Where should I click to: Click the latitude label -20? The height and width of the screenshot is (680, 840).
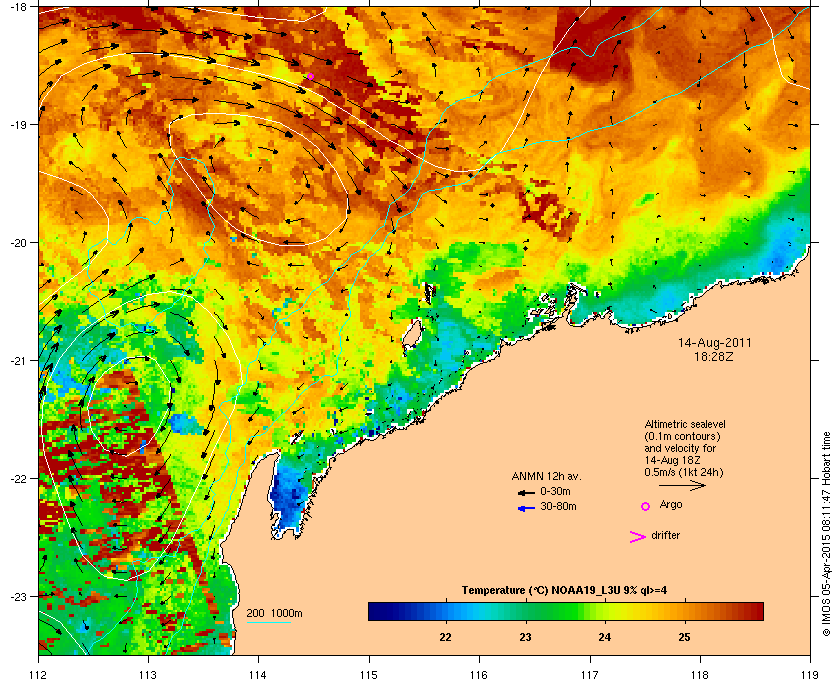coord(18,243)
